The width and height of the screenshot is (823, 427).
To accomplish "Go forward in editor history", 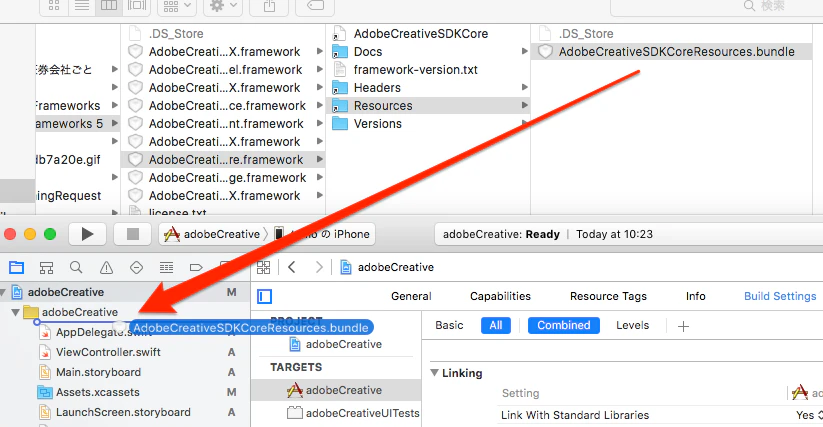I will (x=319, y=268).
